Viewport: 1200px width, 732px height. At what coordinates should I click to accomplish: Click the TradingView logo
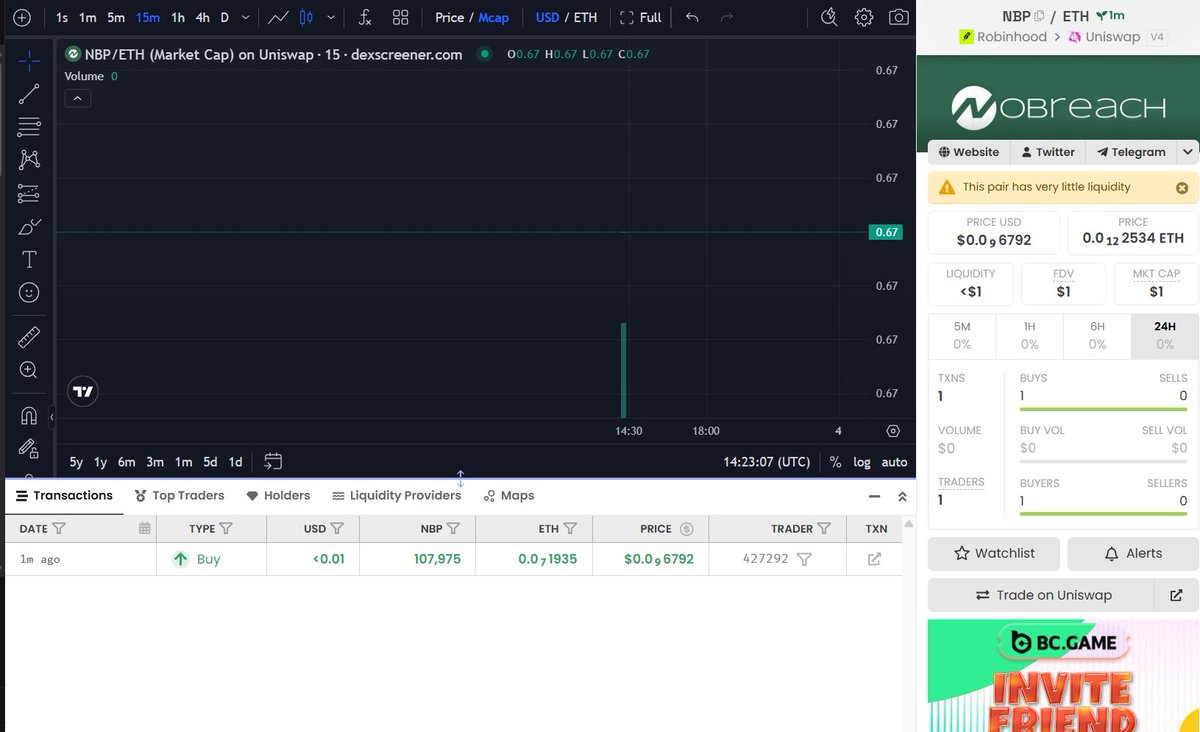coord(83,392)
